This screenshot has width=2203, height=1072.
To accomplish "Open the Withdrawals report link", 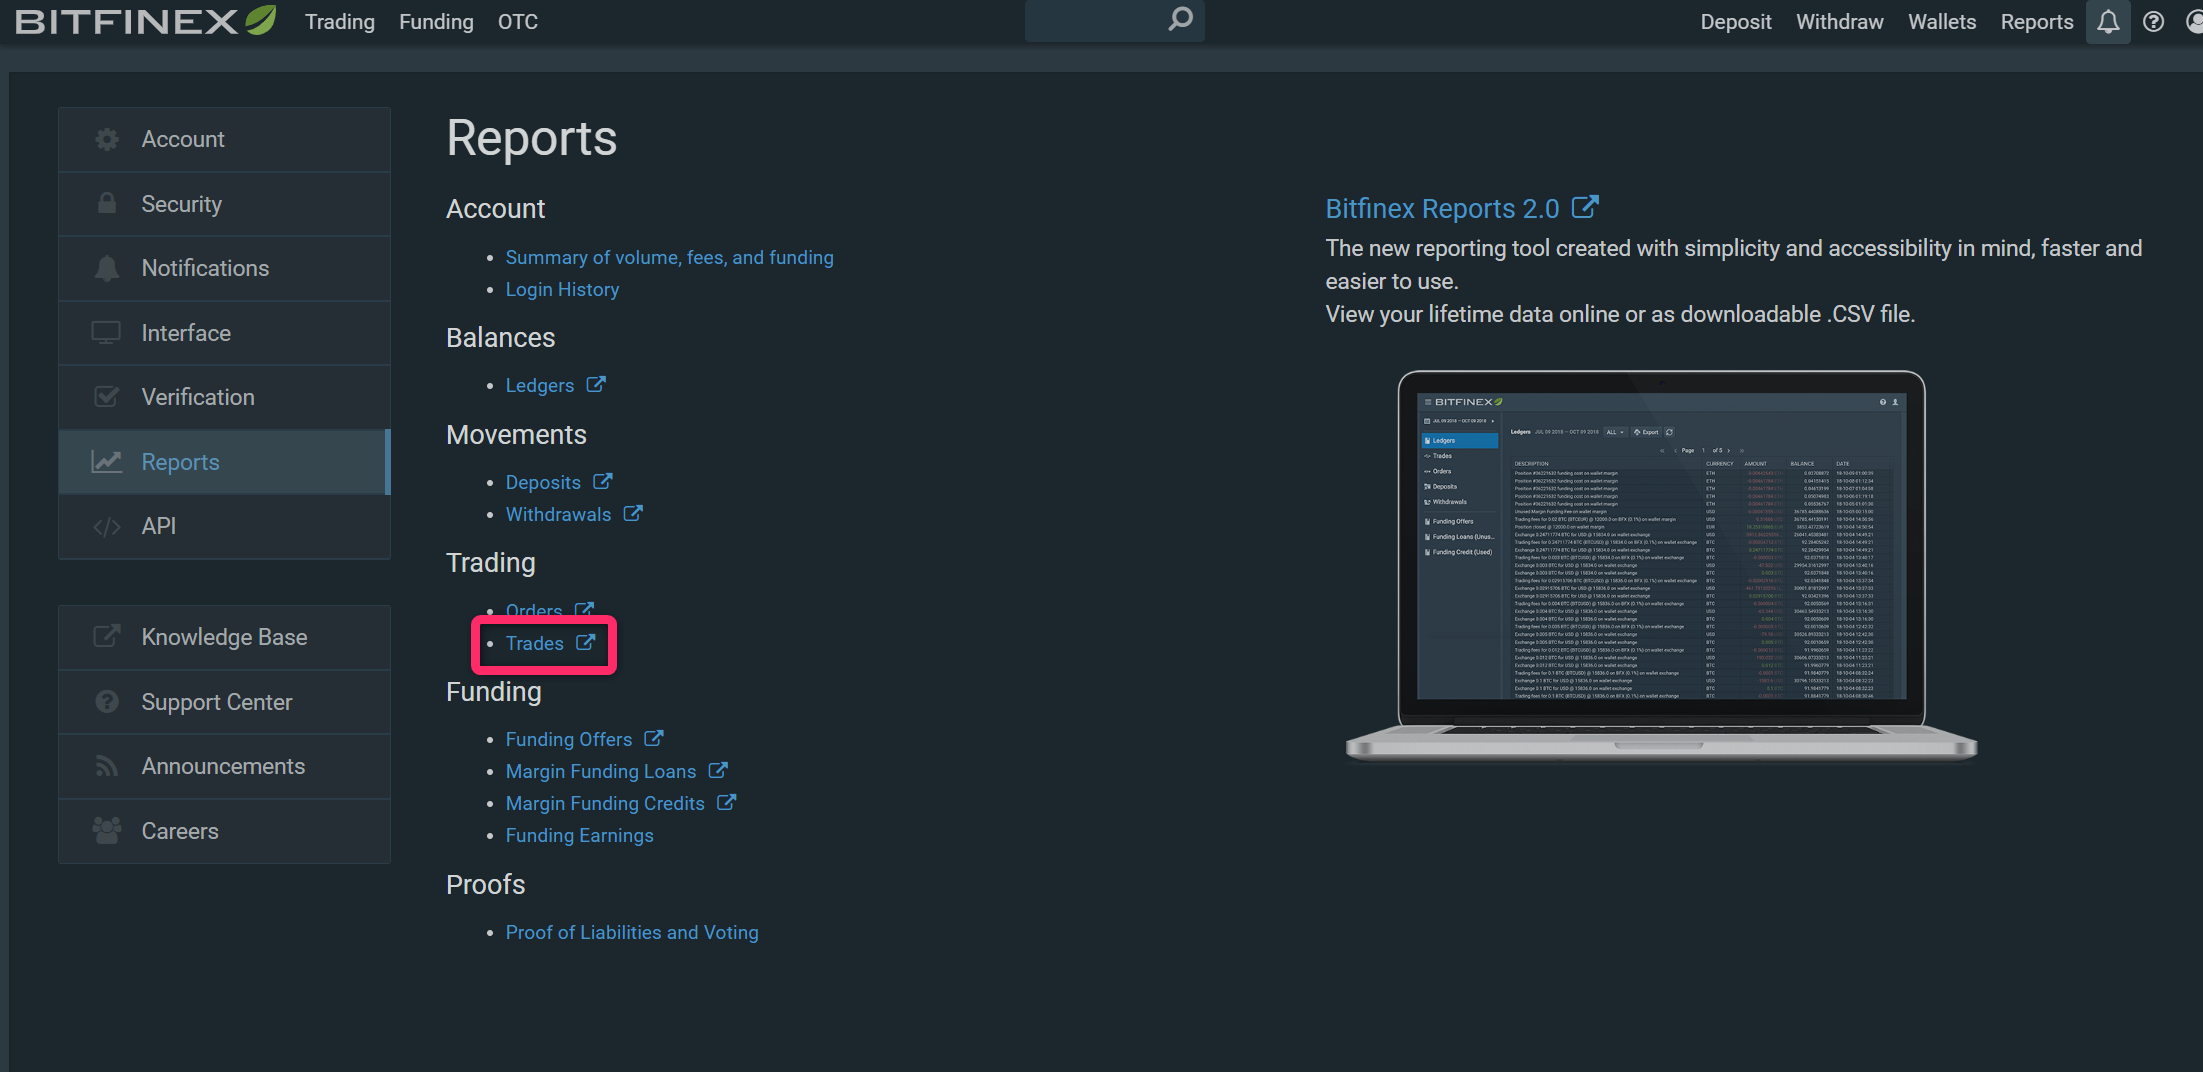I will click(x=558, y=514).
